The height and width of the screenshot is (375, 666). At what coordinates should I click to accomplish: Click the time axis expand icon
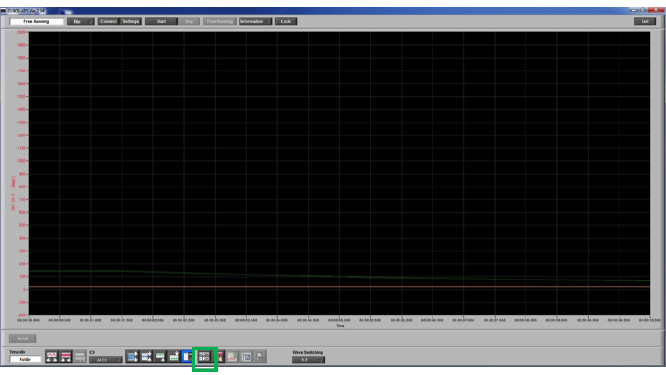51,357
